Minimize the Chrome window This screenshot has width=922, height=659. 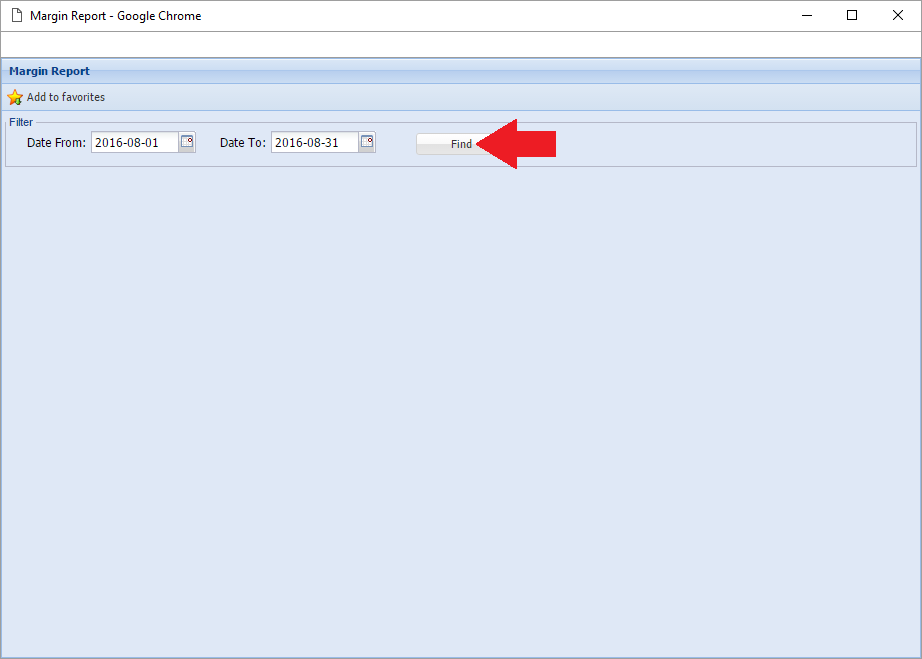(x=807, y=15)
